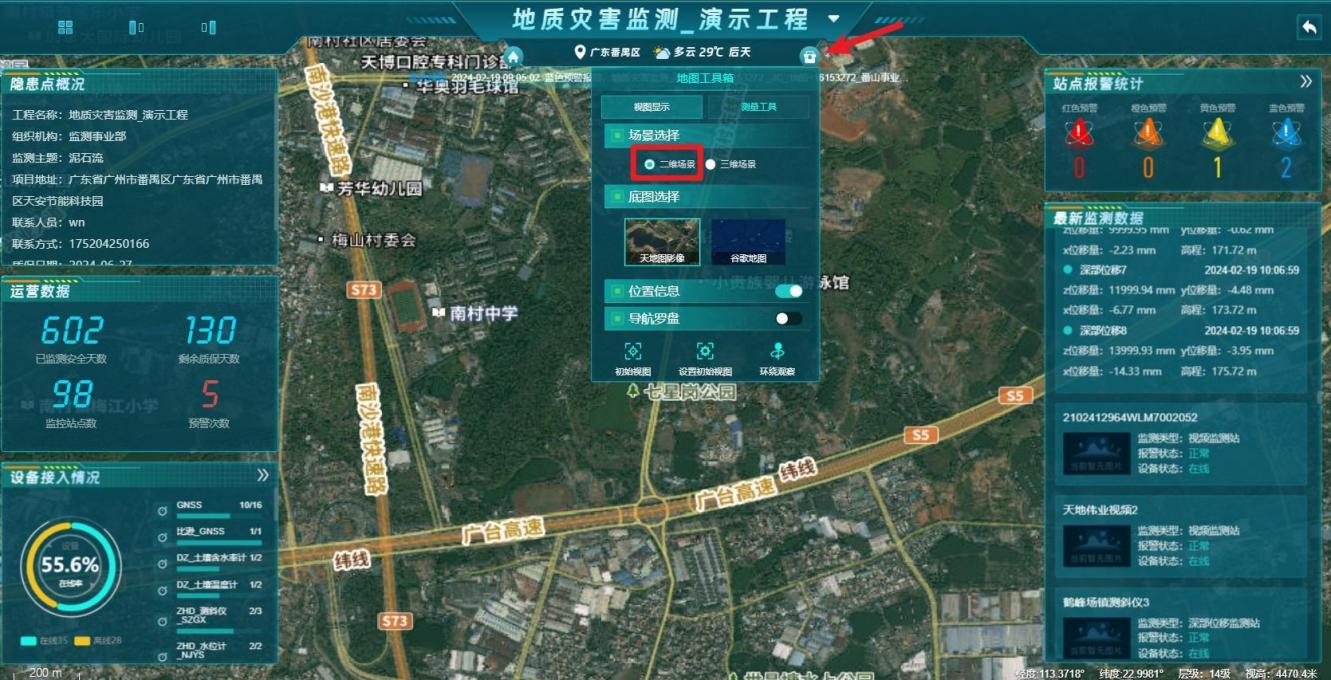Click the home icon above the map
The image size is (1331, 680).
513,56
